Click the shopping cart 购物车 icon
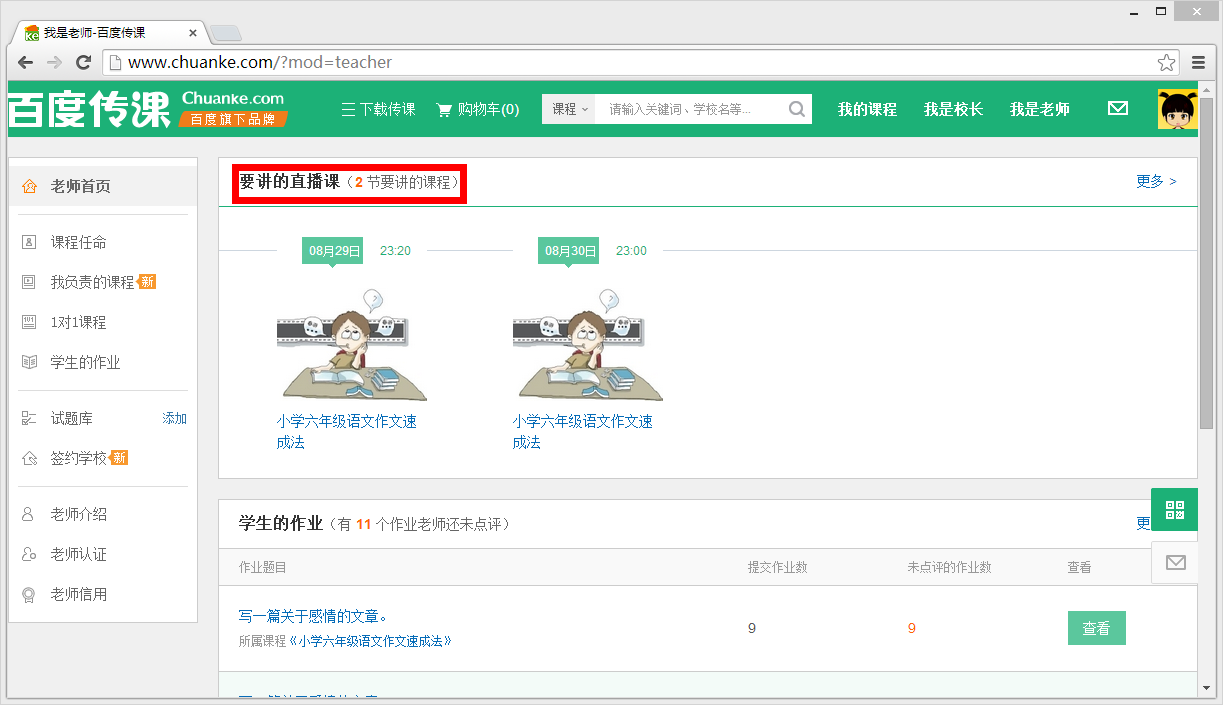The height and width of the screenshot is (705, 1223). (446, 109)
